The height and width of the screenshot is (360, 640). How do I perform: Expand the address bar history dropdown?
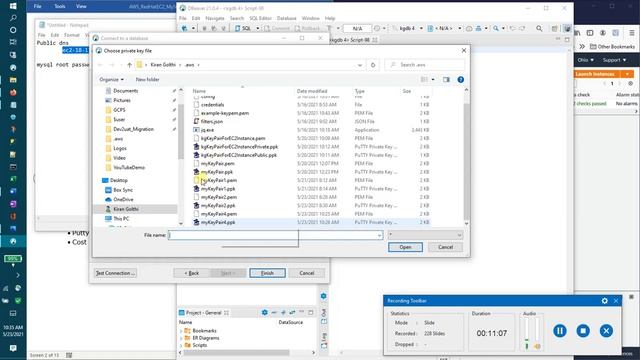pos(360,65)
